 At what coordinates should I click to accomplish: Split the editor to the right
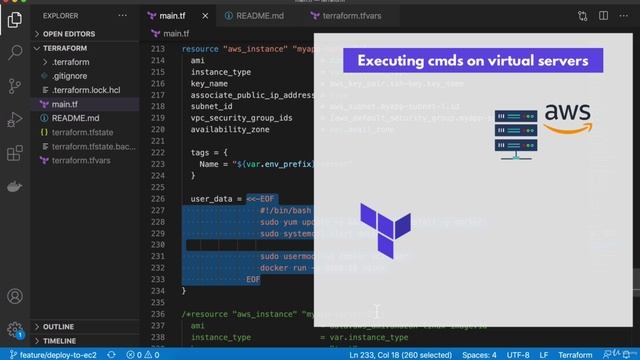(603, 16)
